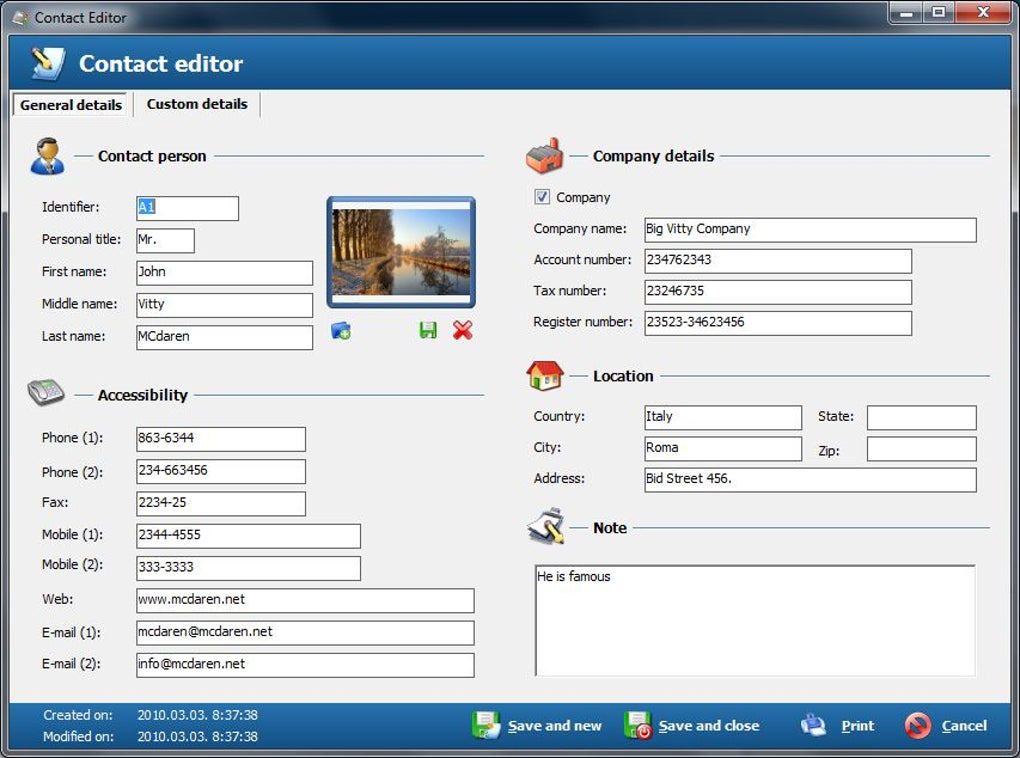Image resolution: width=1020 pixels, height=758 pixels.
Task: Select the General details tab
Action: 68,104
